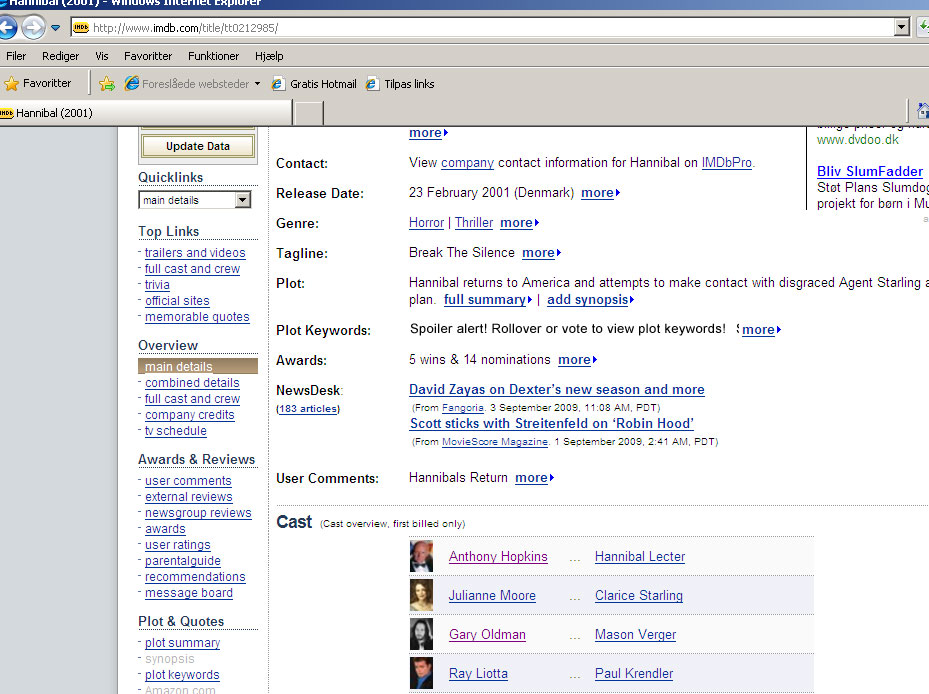Screen dimensions: 929x694
Task: Open the Quicklinks main details combo box
Action: (194, 200)
